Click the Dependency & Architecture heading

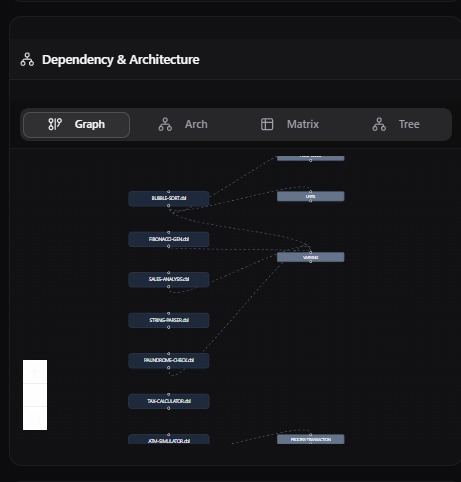(x=121, y=60)
